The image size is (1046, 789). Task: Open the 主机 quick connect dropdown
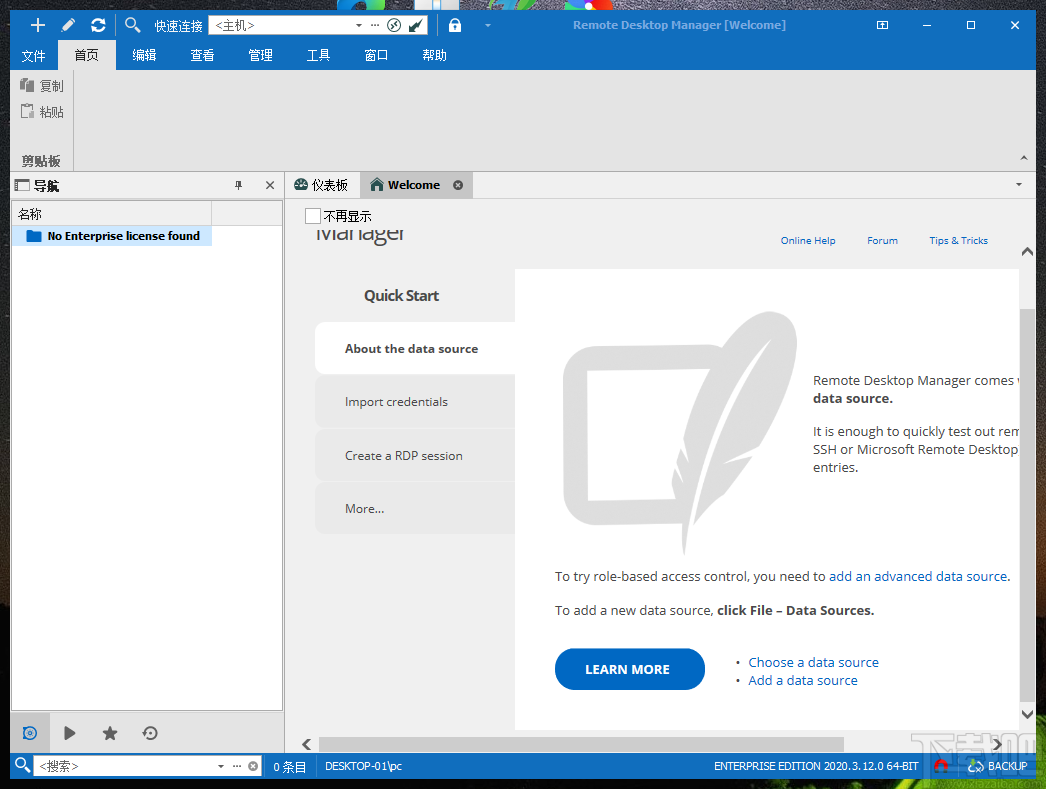[359, 25]
